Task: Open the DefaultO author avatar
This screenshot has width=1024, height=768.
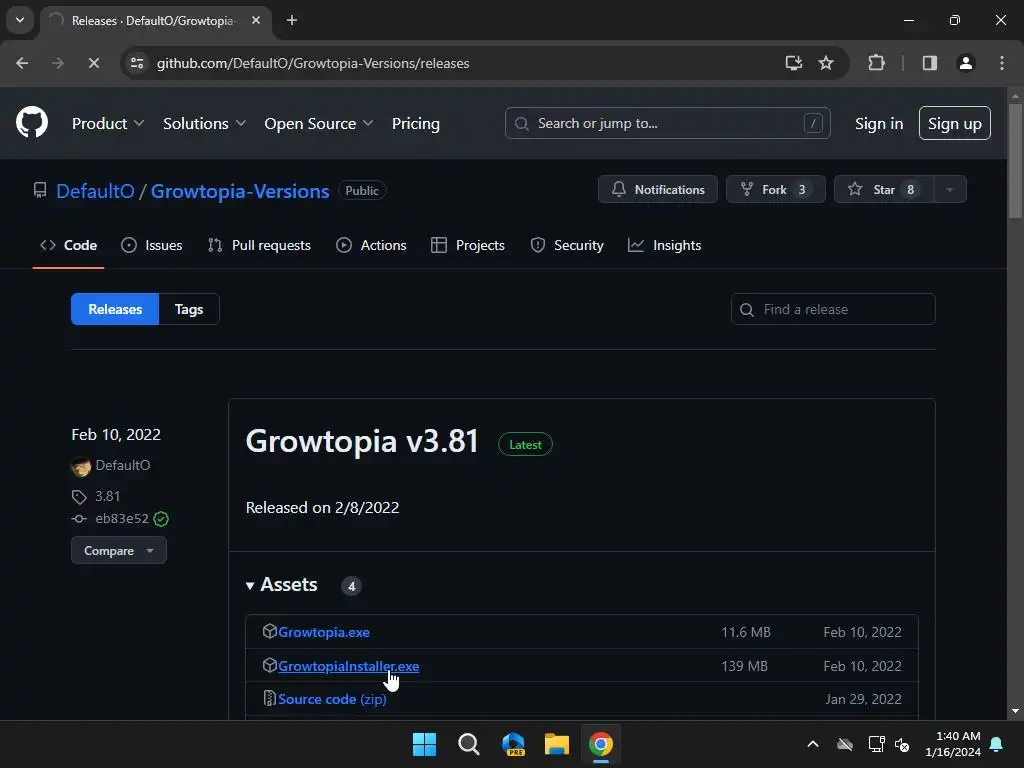Action: pos(81,466)
